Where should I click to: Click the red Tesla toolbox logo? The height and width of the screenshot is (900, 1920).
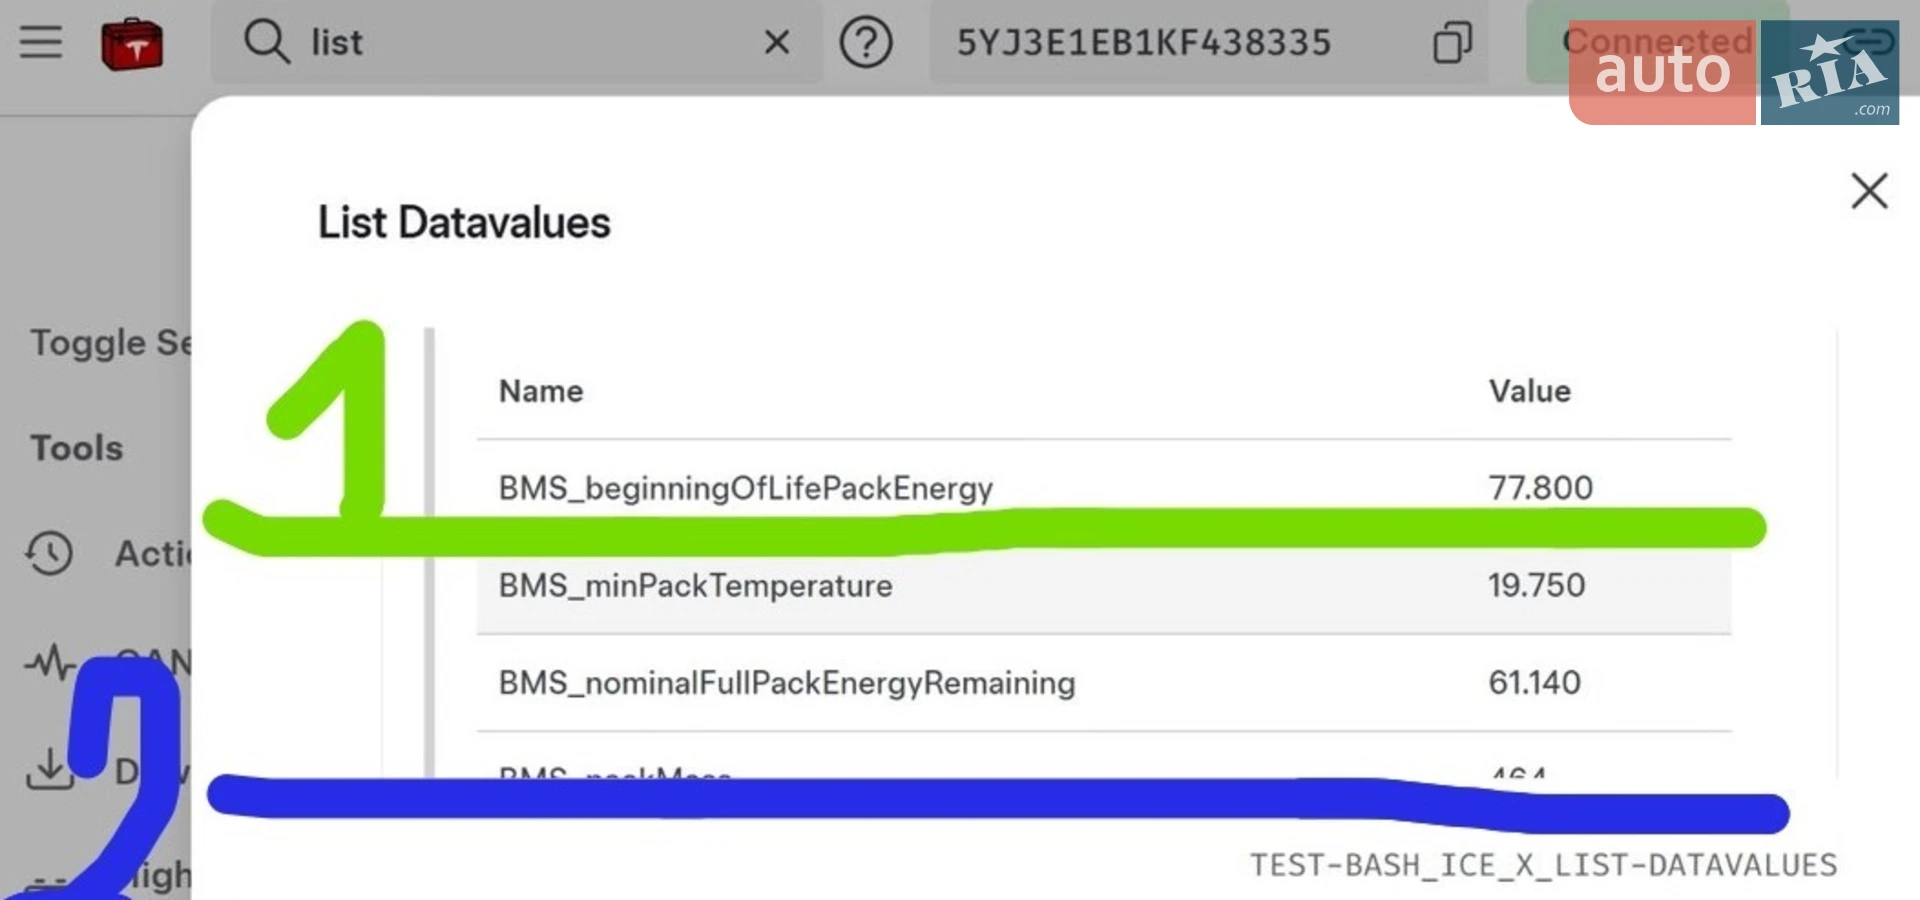click(x=132, y=45)
